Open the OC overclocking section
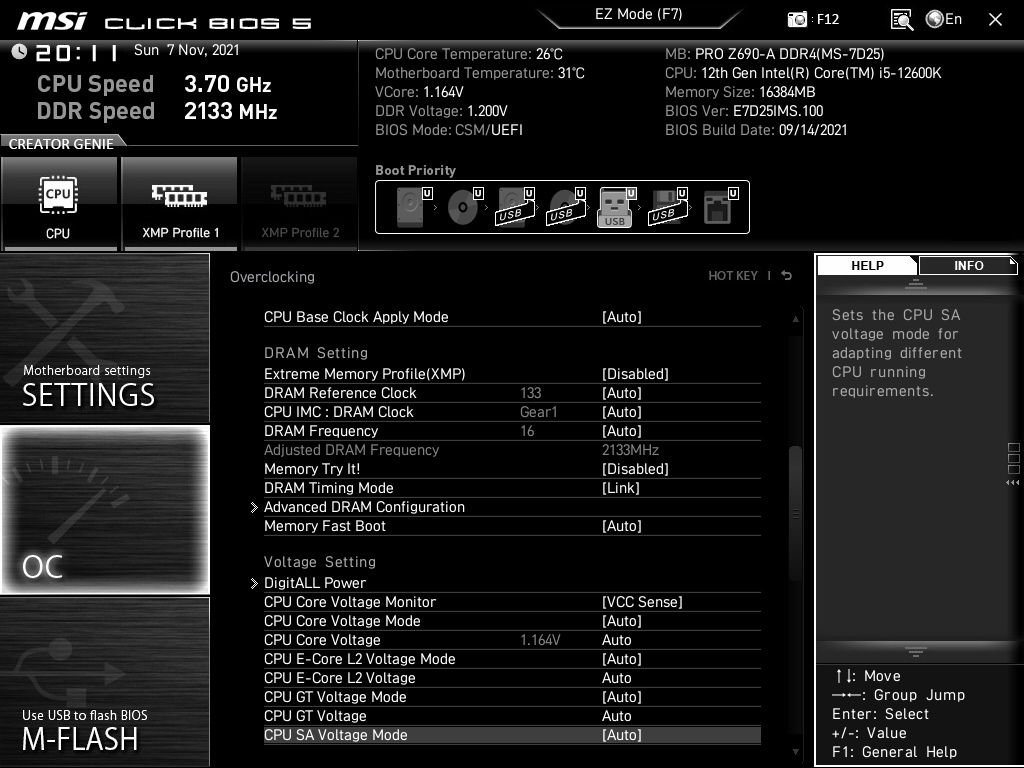Viewport: 1024px width, 768px height. click(105, 510)
